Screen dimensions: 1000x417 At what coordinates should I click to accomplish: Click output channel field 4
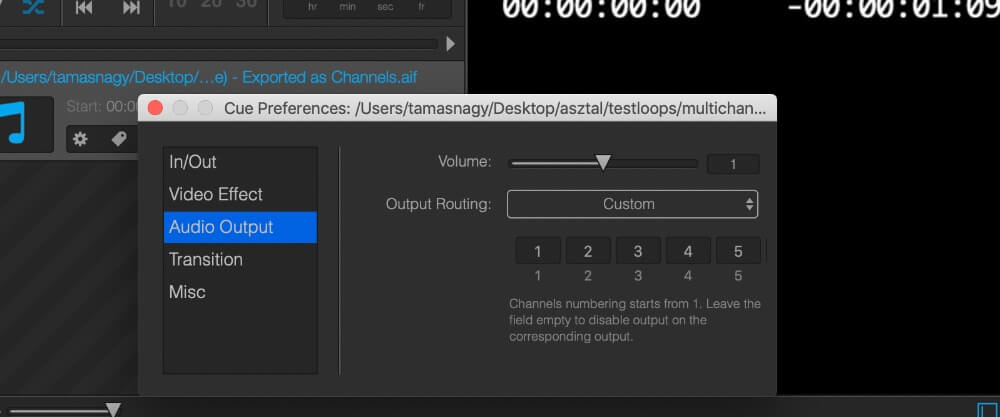(x=688, y=251)
